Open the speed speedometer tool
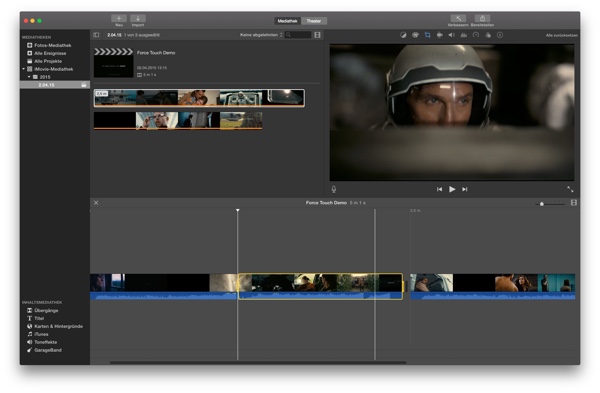The height and width of the screenshot is (393, 600). (x=476, y=35)
